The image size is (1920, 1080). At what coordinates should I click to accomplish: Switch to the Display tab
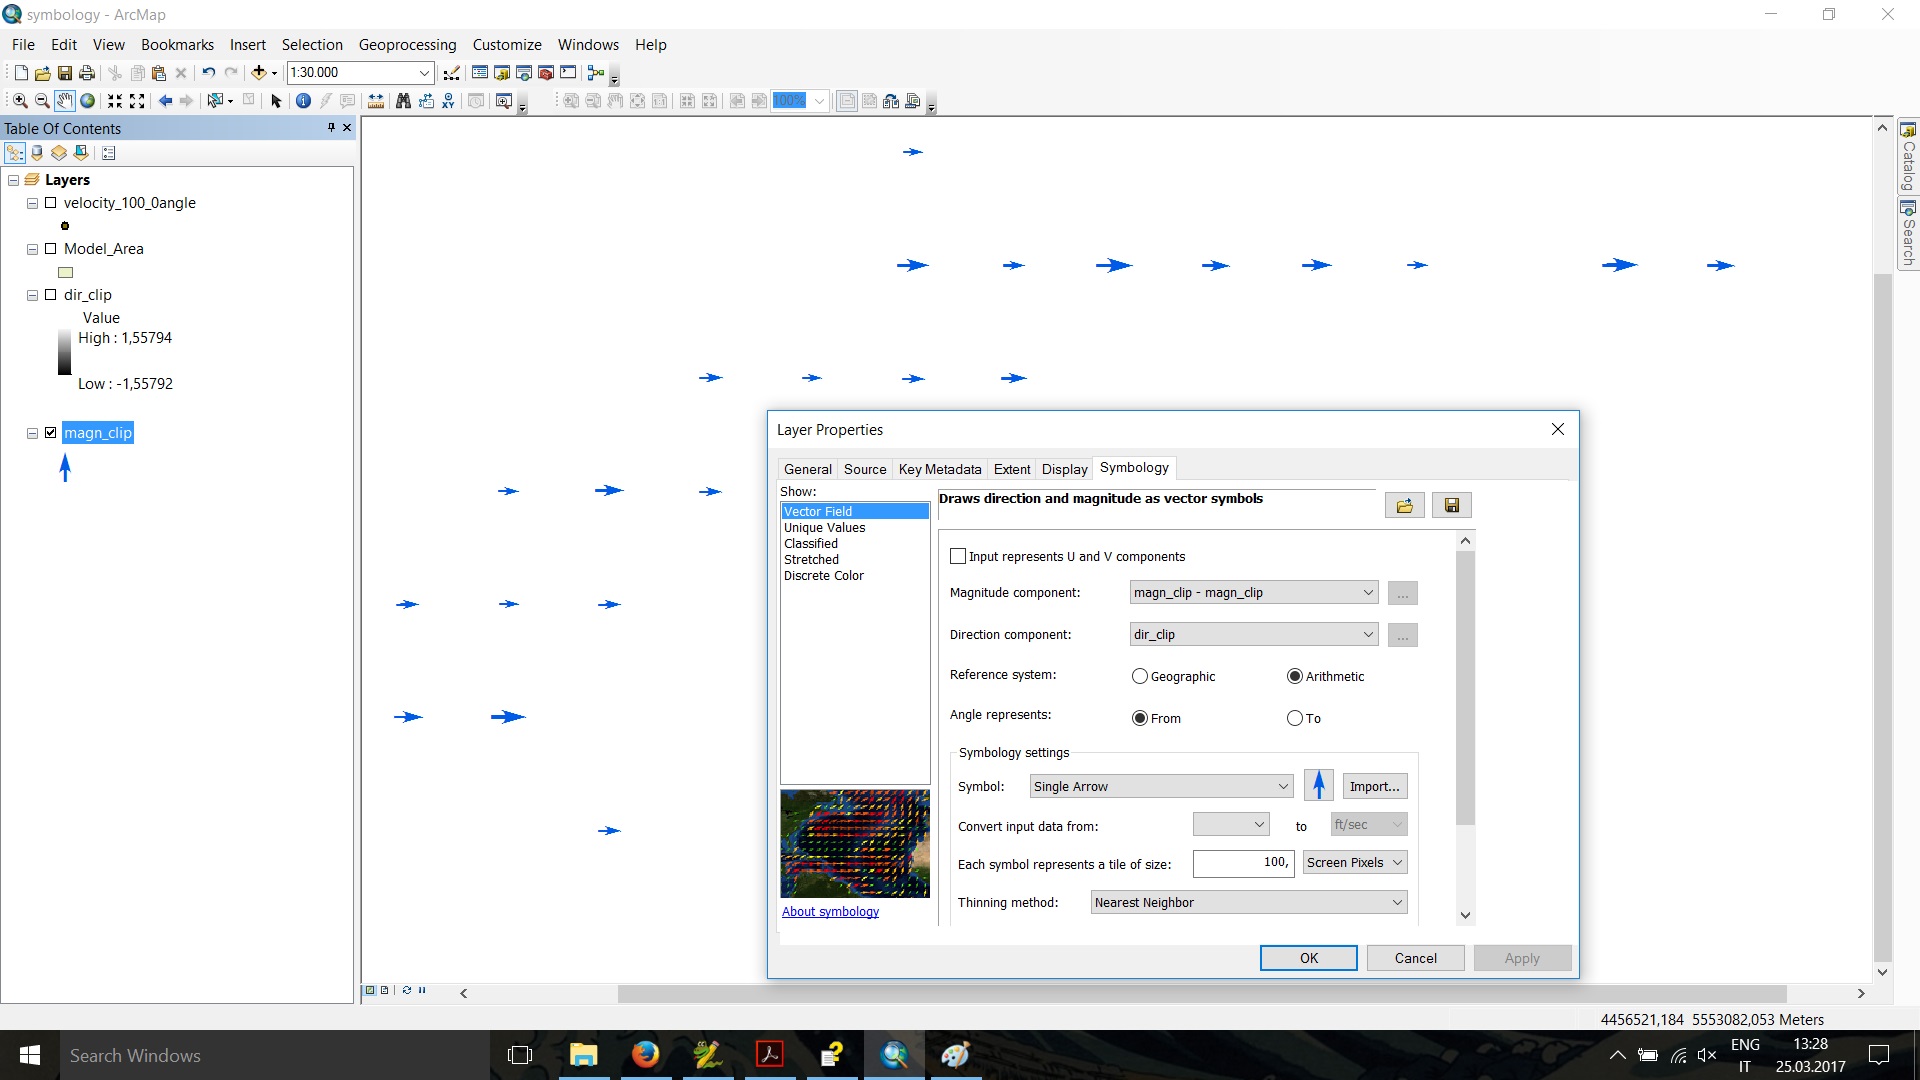(1064, 469)
